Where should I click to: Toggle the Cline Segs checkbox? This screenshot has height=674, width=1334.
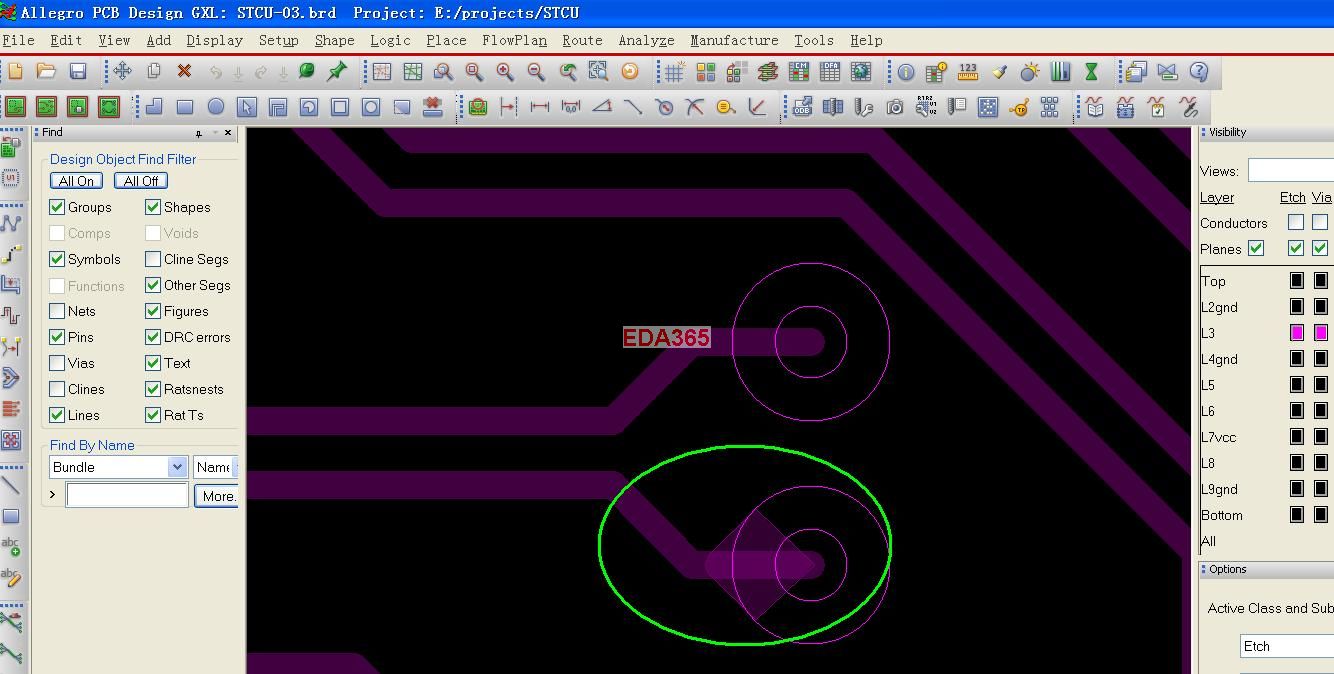click(153, 259)
